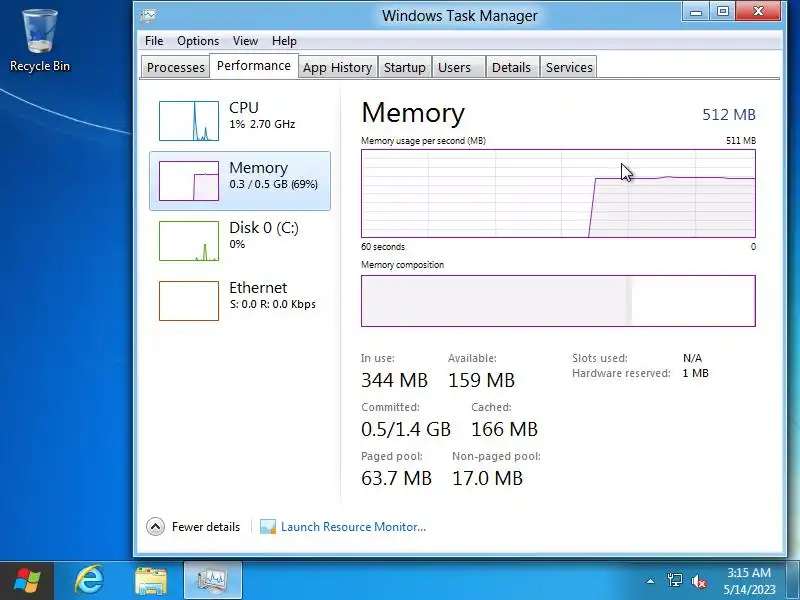The height and width of the screenshot is (600, 800).
Task: Select the Memory mini graph thumbnail
Action: (189, 181)
